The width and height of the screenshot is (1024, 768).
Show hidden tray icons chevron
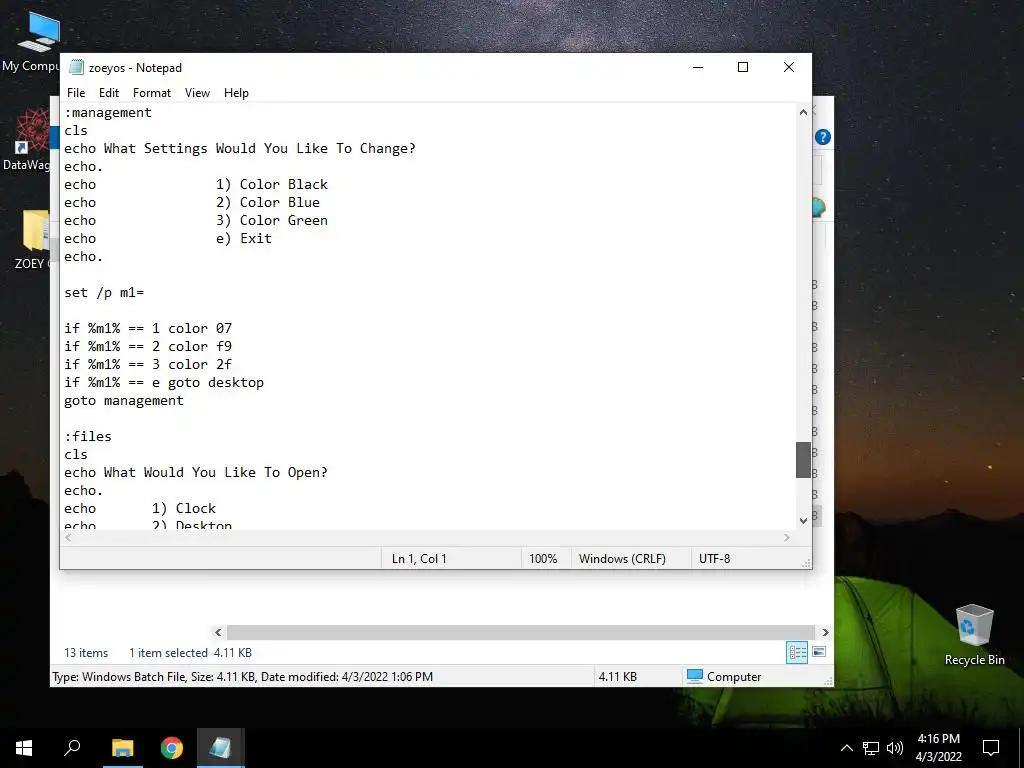846,748
